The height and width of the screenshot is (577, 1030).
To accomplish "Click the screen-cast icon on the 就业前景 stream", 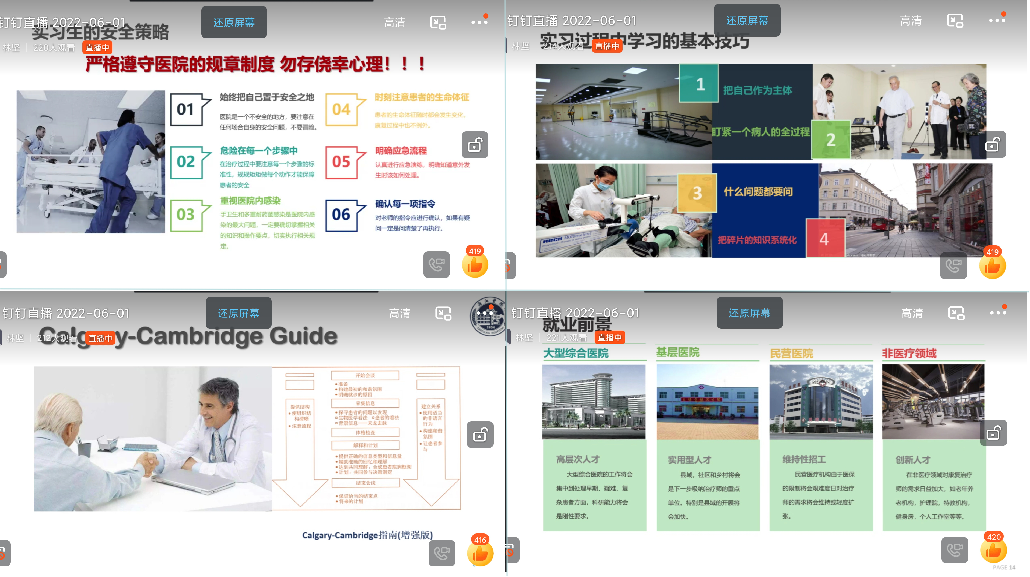I will (955, 314).
